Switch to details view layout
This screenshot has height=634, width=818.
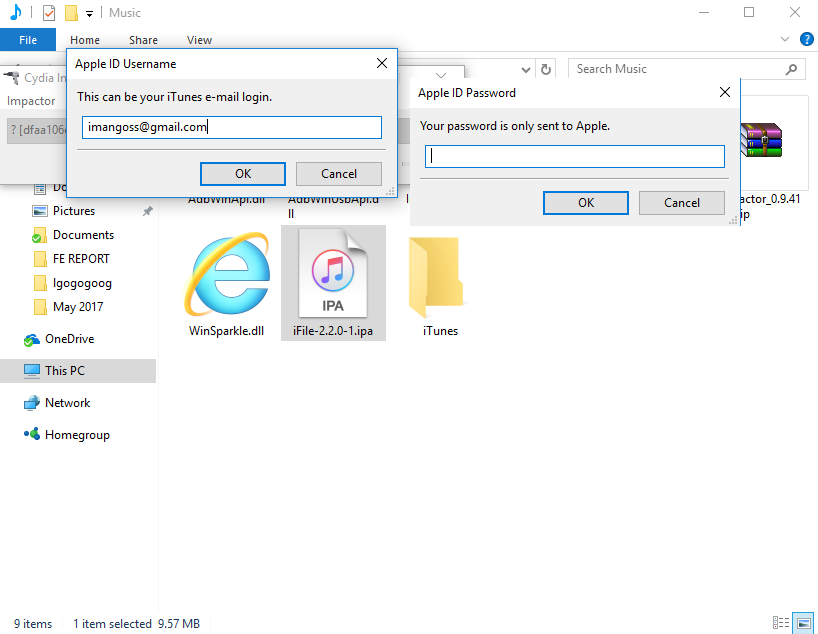[781, 623]
